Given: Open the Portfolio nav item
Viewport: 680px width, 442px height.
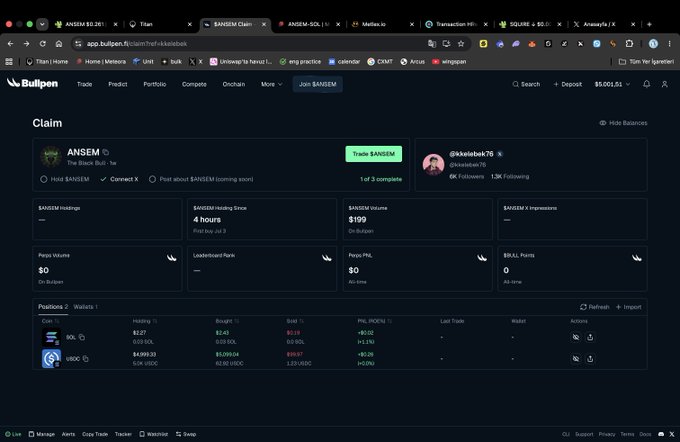Looking at the screenshot, I should click(155, 84).
